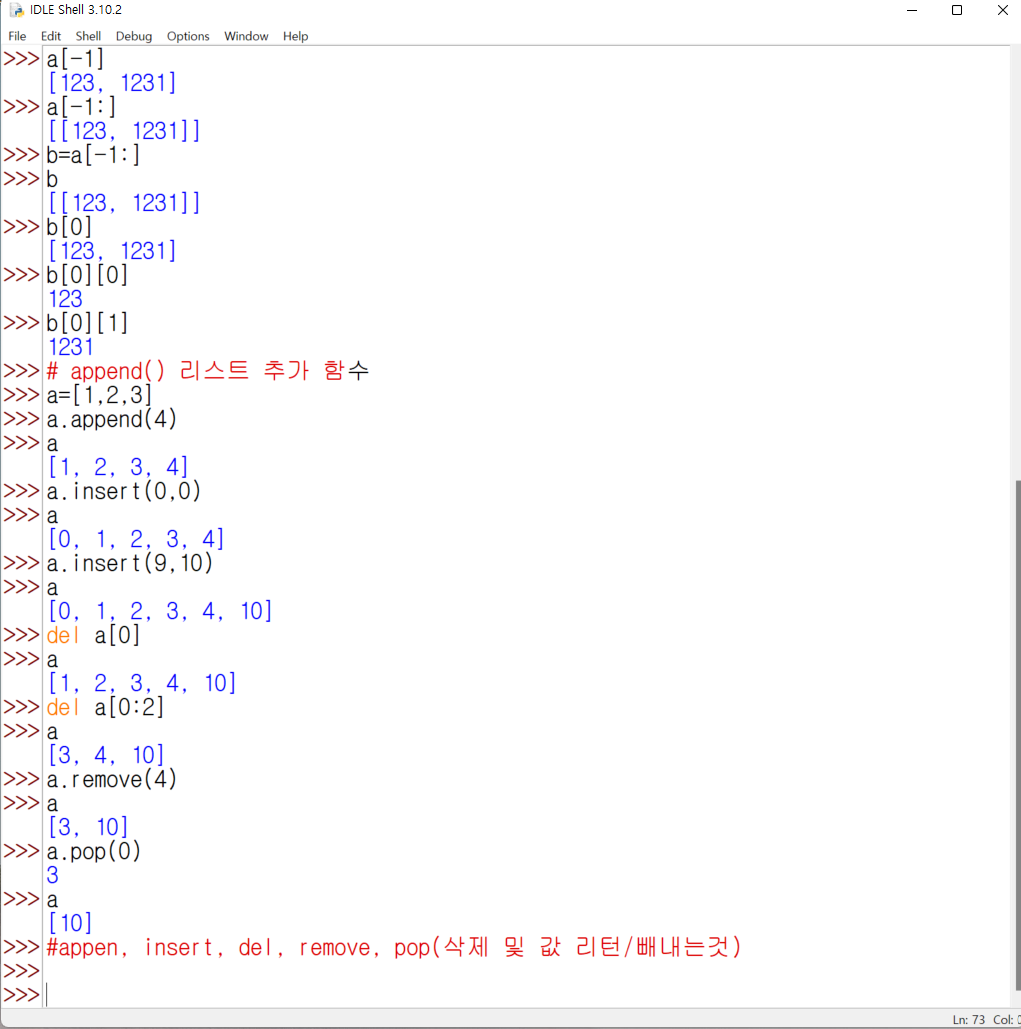Click the empty input line at last prompt
Viewport: 1021px width, 1029px height.
(525, 995)
